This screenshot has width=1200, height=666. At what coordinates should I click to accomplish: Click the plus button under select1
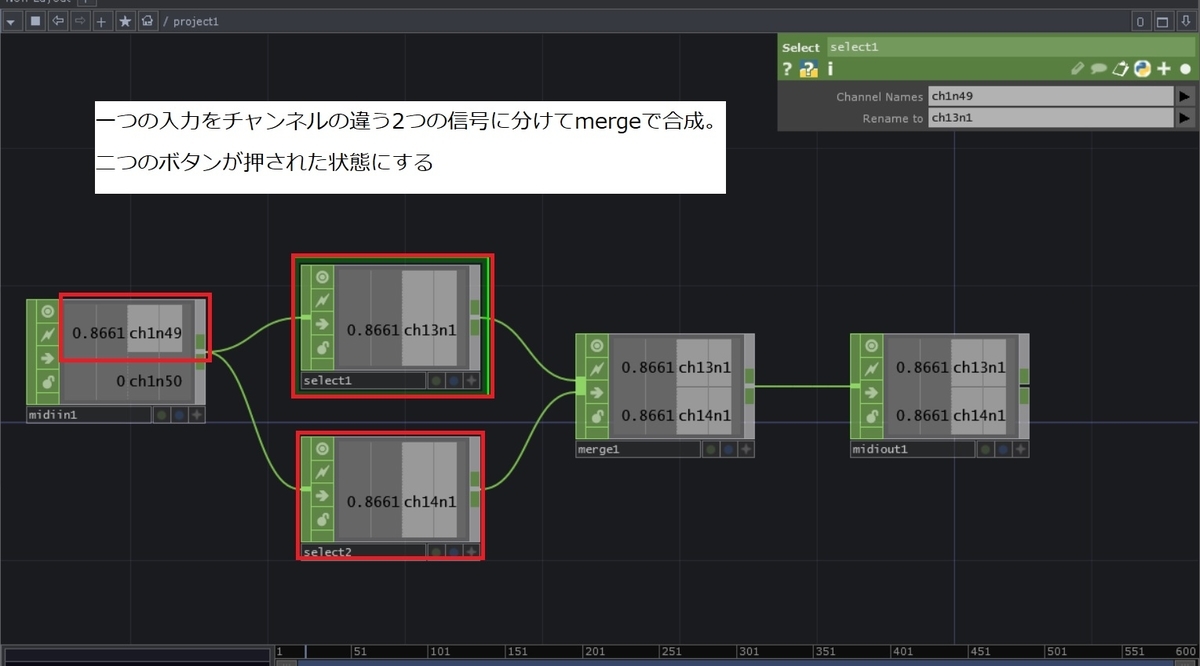coord(472,381)
